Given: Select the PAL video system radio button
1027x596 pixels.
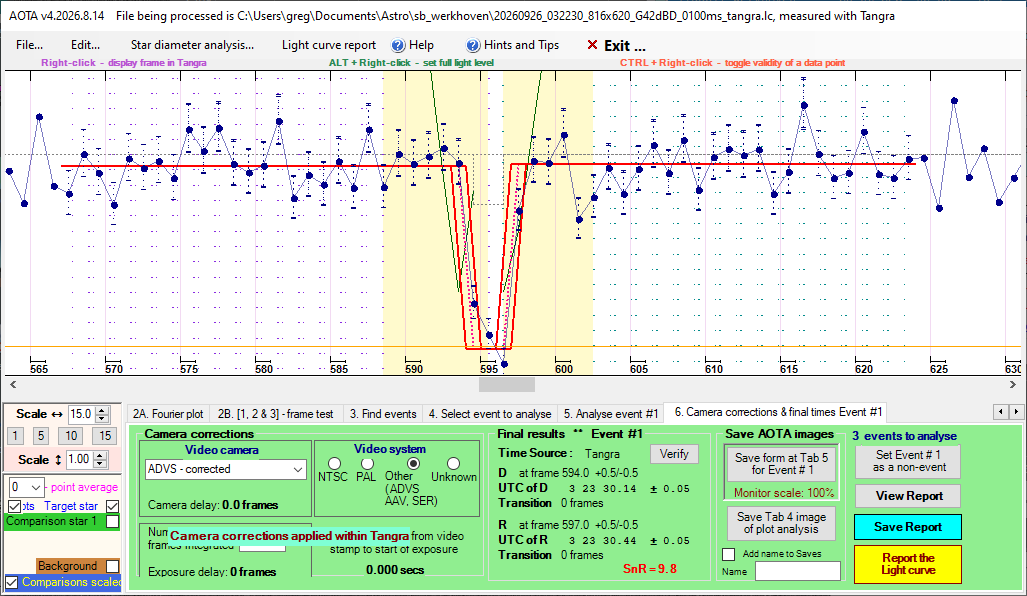Looking at the screenshot, I should tap(367, 464).
